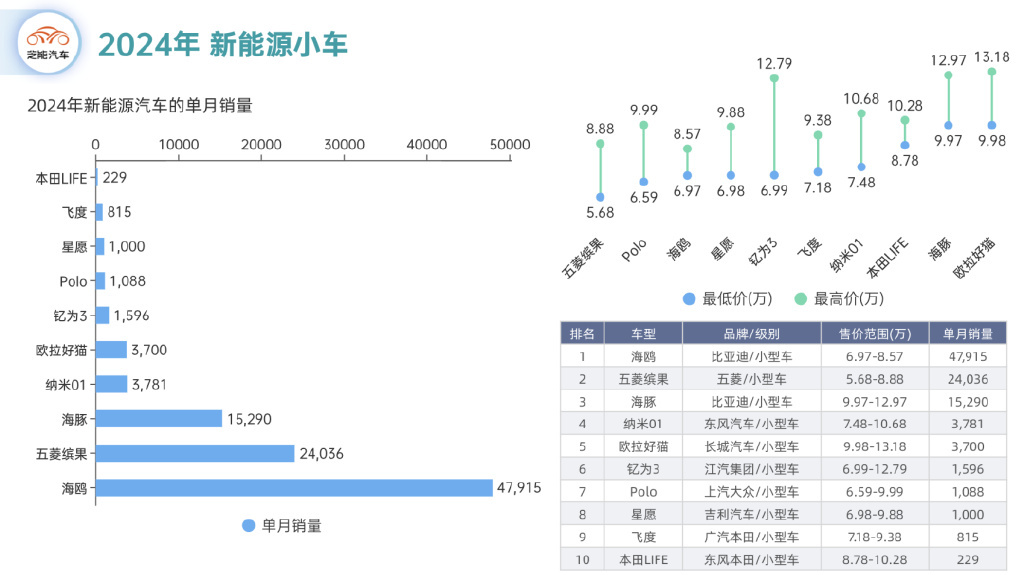The width and height of the screenshot is (1024, 575).
Task: Sort table by 排名 column header
Action: pyautogui.click(x=582, y=333)
